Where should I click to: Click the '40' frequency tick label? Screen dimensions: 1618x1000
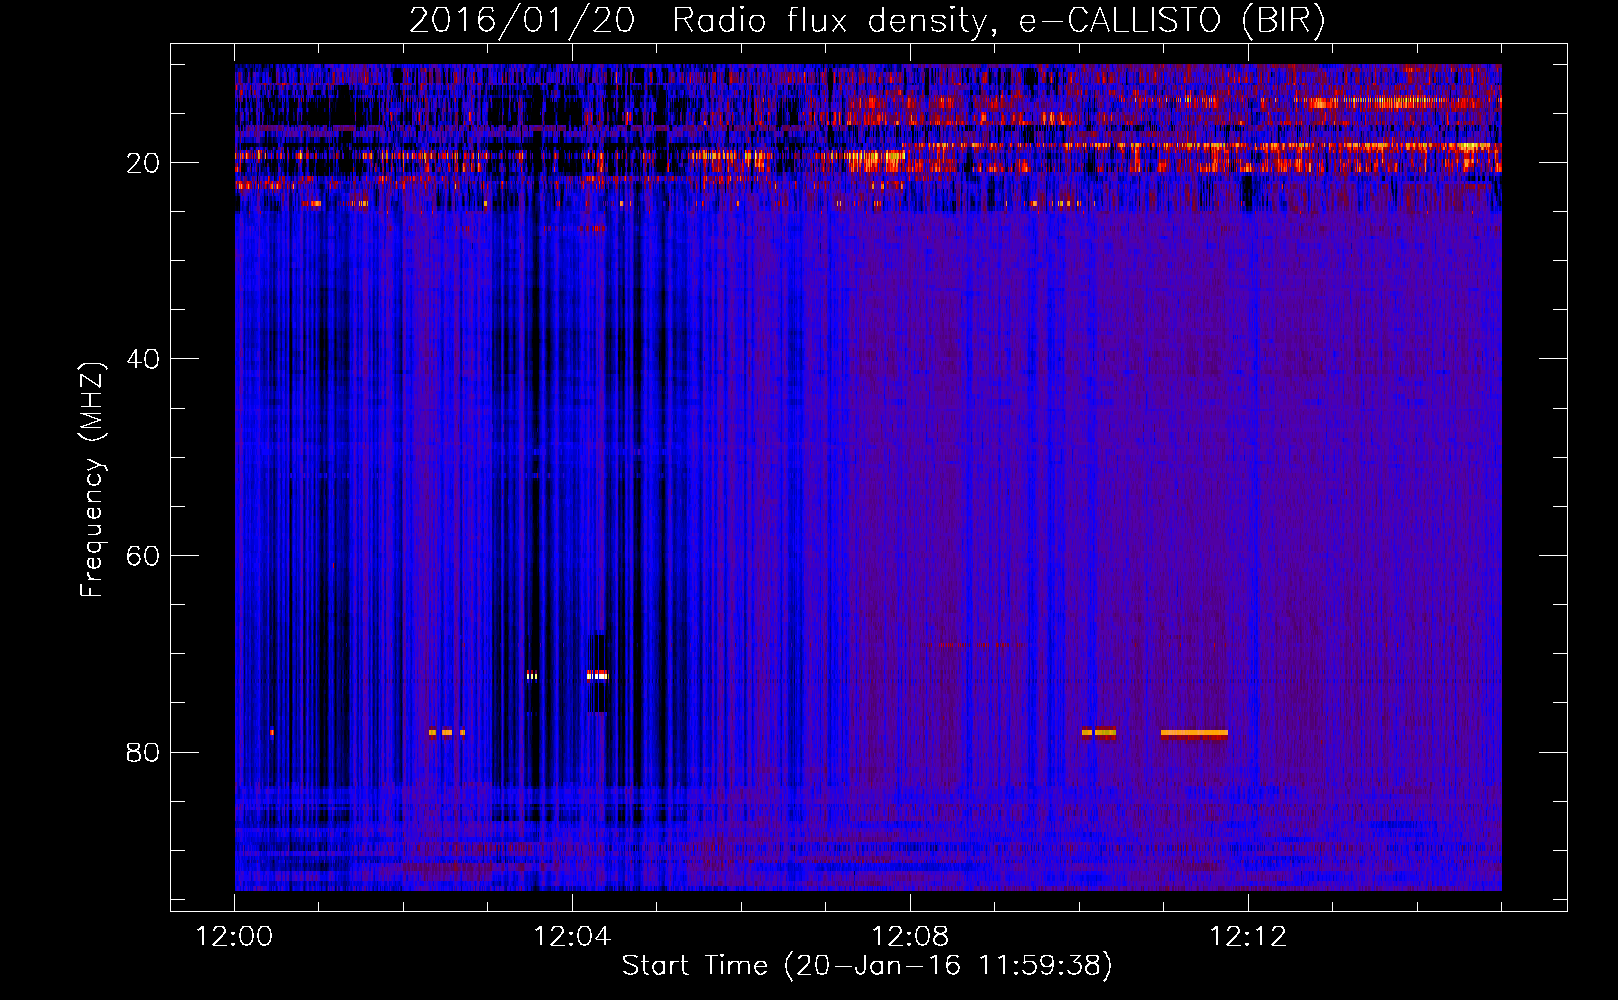143,359
